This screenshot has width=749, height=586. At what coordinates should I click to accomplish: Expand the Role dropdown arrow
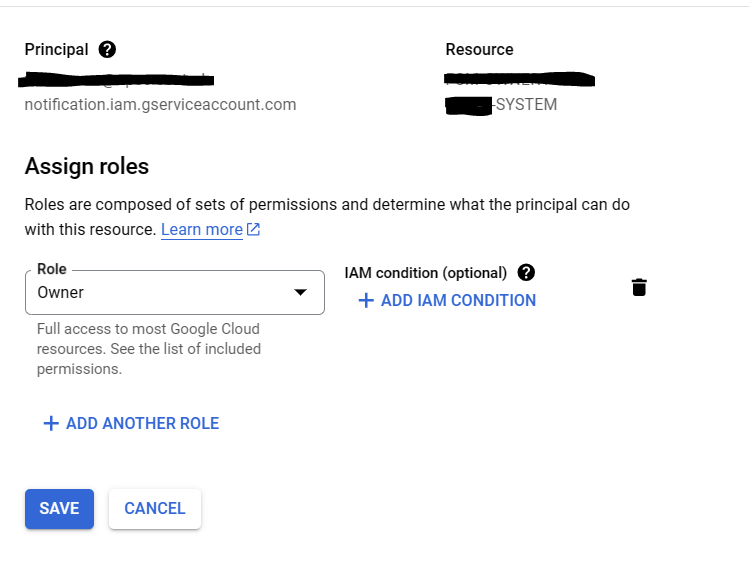[x=300, y=292]
